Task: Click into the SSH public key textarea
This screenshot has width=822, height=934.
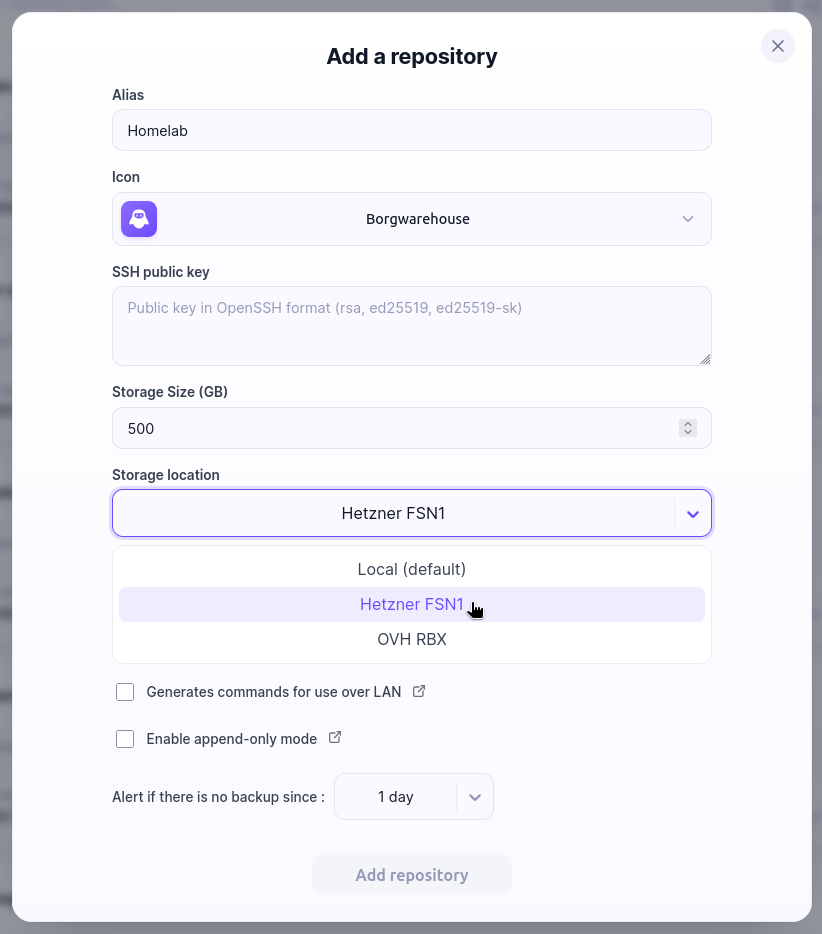Action: coord(412,326)
